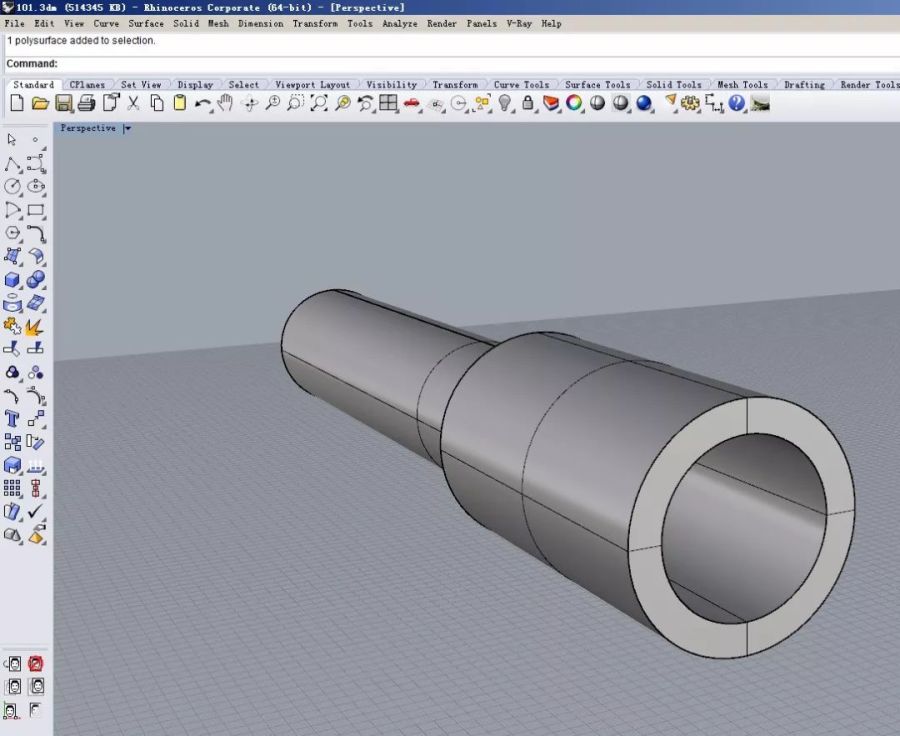Open the Solid menu
900x736 pixels.
click(x=185, y=23)
